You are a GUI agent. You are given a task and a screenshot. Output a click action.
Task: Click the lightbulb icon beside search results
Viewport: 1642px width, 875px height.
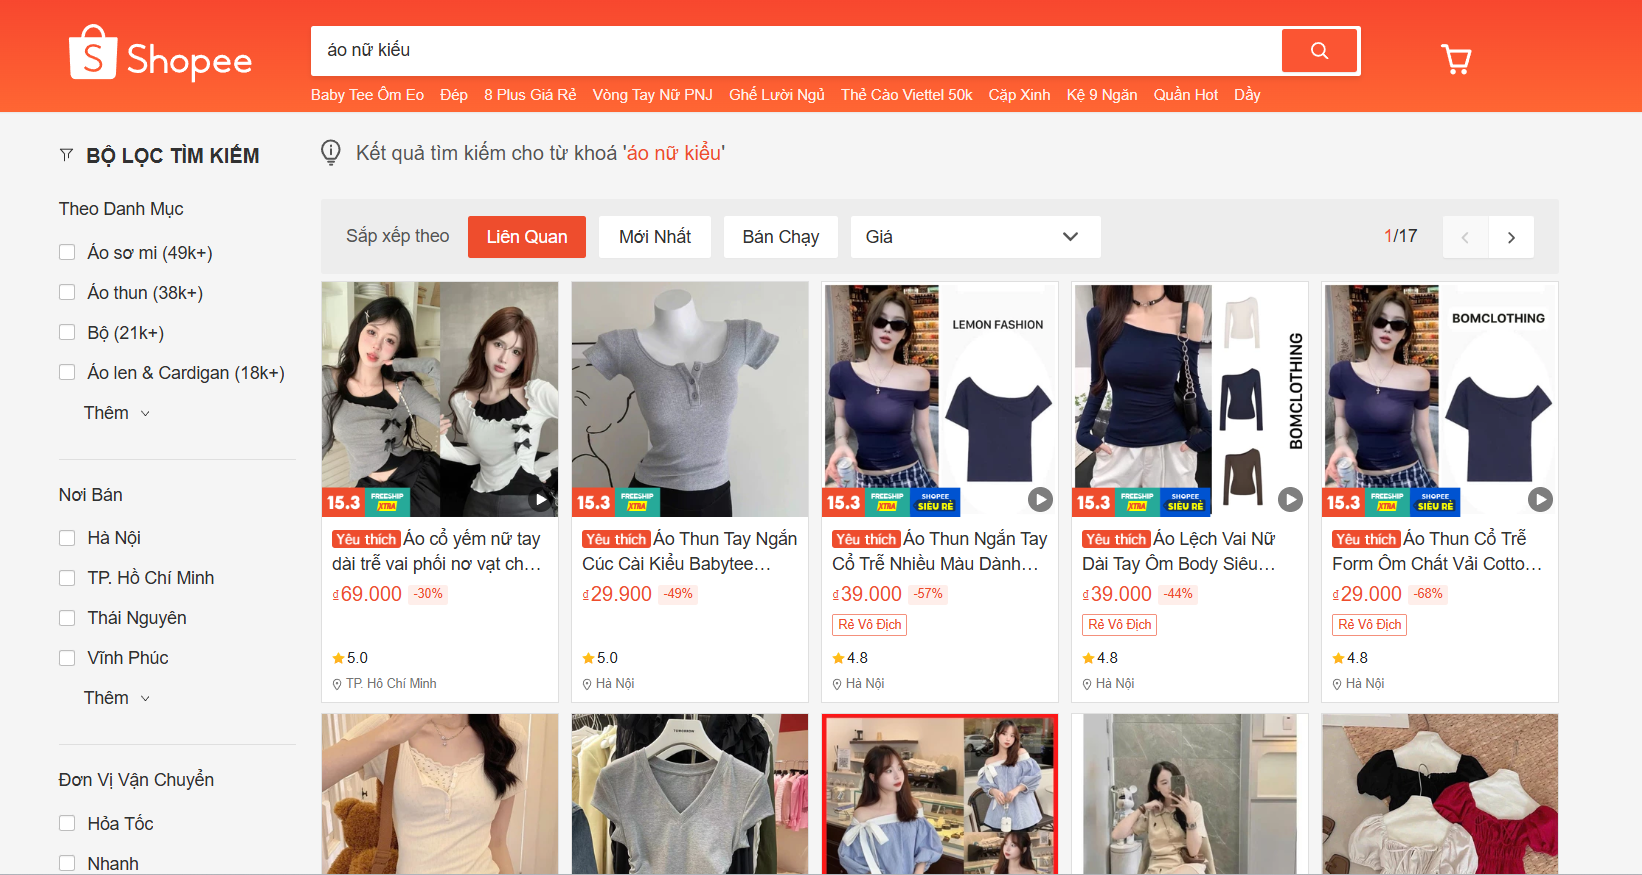pyautogui.click(x=331, y=152)
